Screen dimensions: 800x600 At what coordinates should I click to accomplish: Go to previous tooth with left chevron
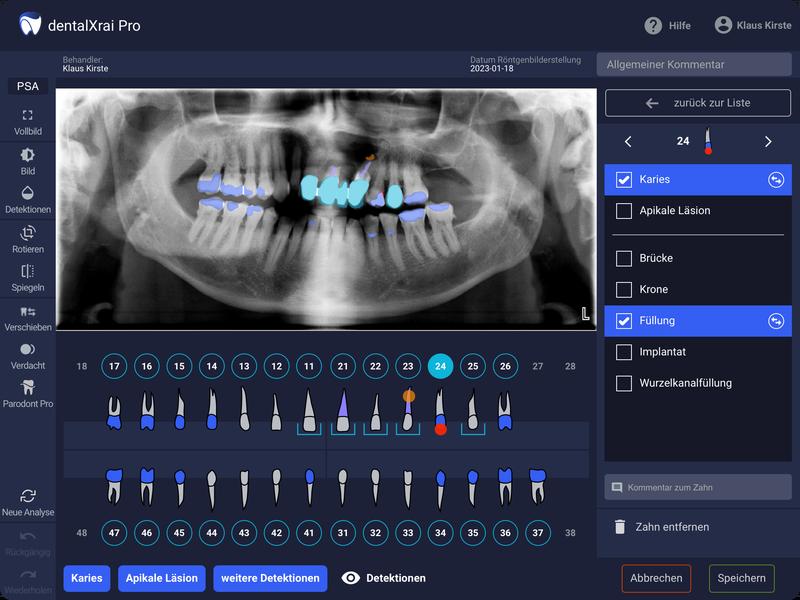point(628,142)
